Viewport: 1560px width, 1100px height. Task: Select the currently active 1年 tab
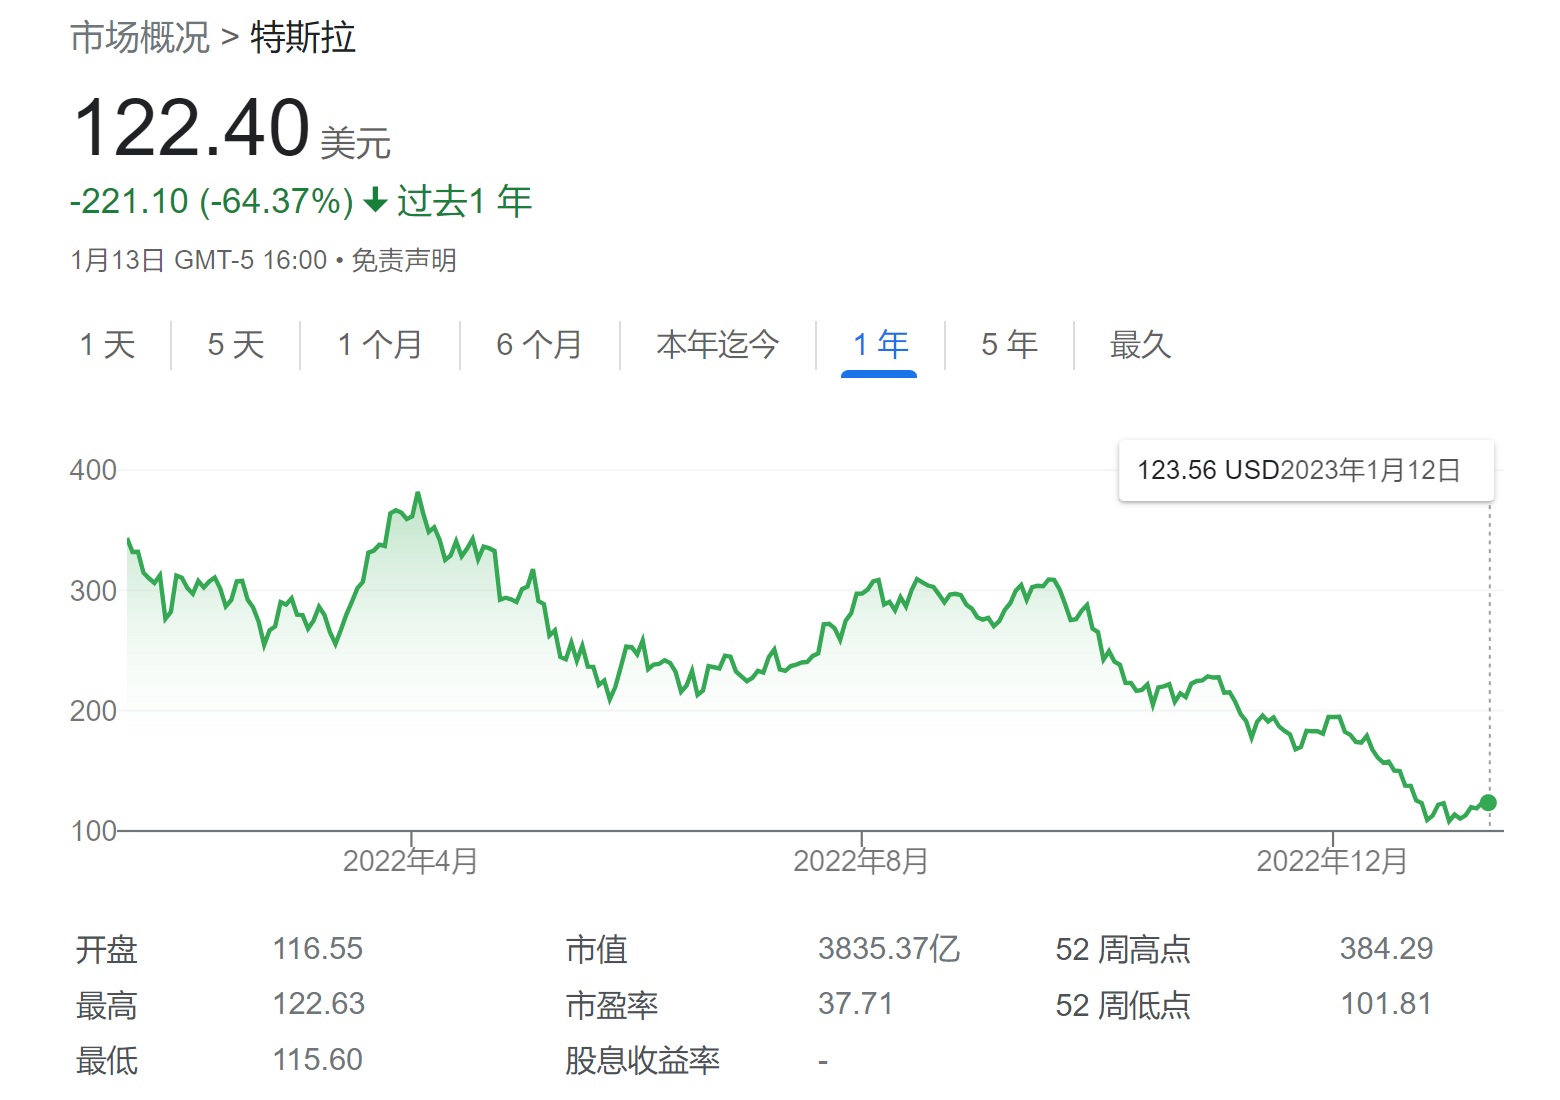click(879, 344)
